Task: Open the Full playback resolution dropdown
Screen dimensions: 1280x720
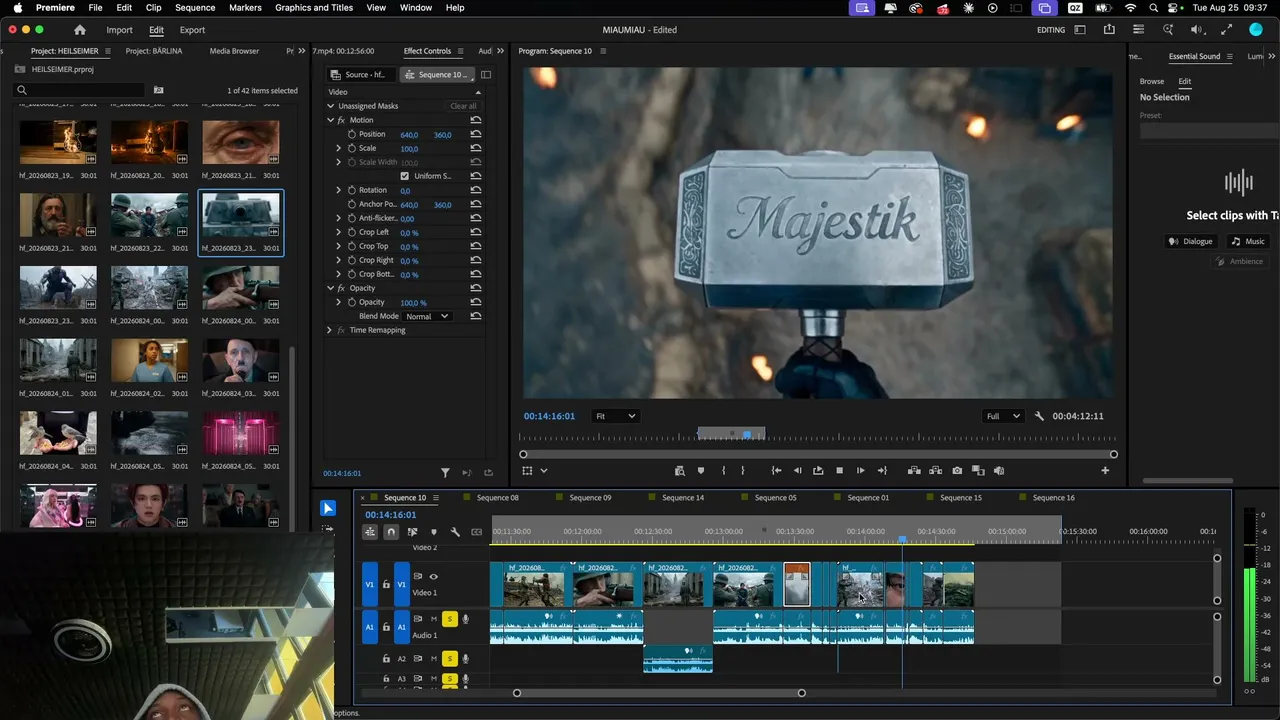Action: click(1004, 416)
